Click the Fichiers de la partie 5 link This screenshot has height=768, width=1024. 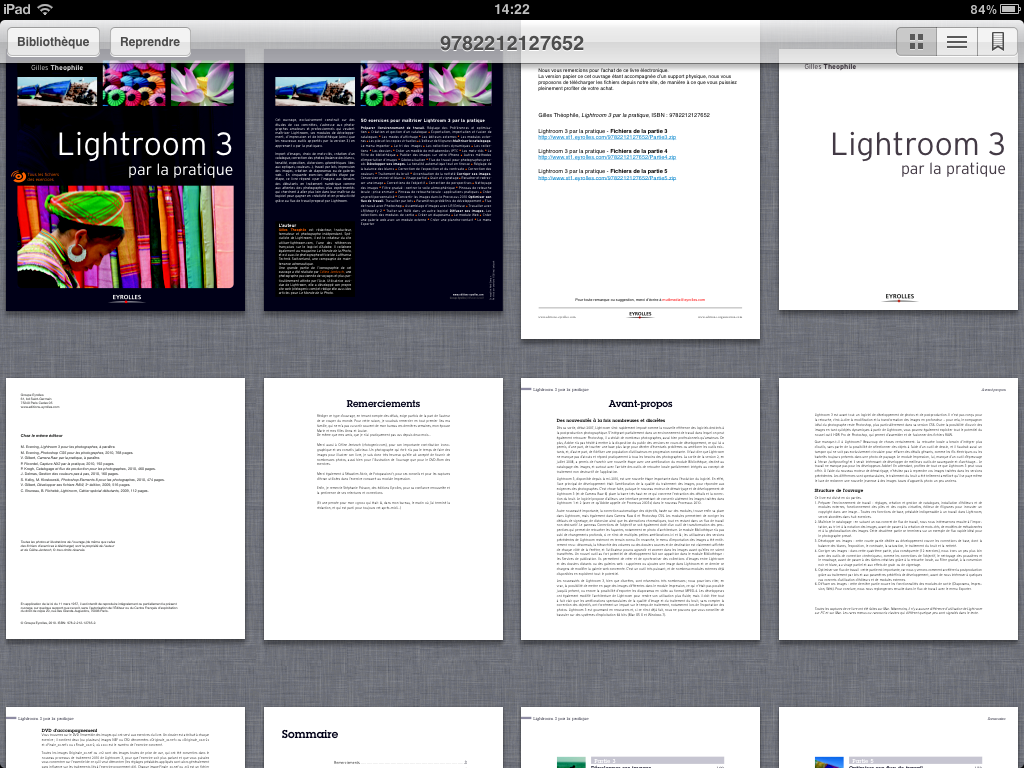tap(607, 178)
